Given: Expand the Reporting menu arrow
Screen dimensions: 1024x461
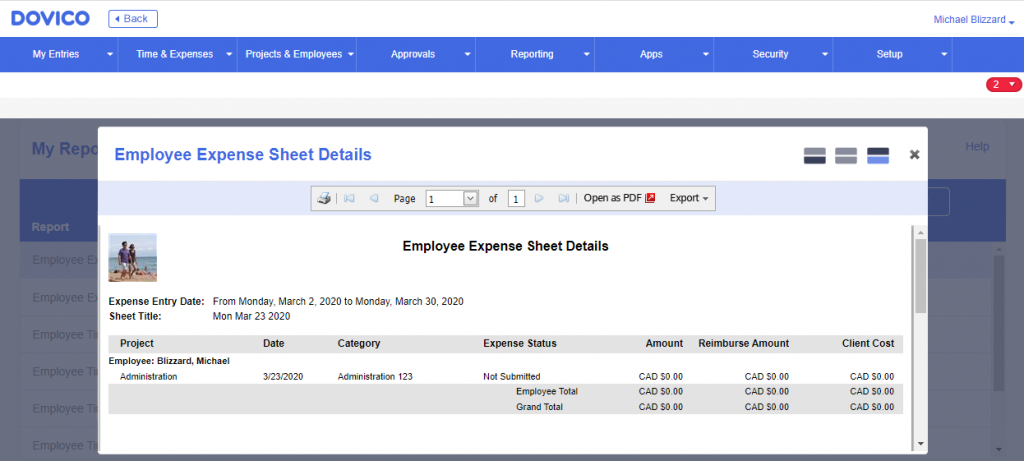Looking at the screenshot, I should point(586,55).
